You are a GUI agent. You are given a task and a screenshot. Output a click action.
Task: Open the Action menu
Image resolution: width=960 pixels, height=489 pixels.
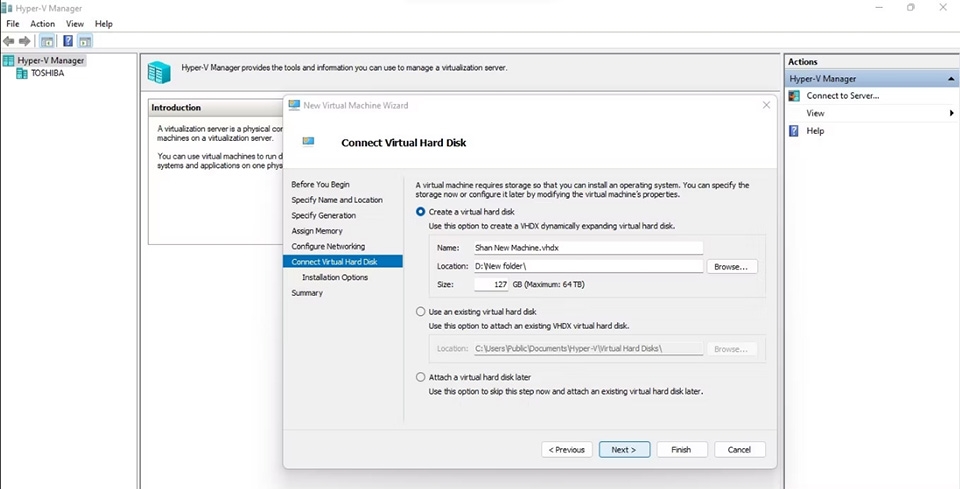[x=43, y=24]
